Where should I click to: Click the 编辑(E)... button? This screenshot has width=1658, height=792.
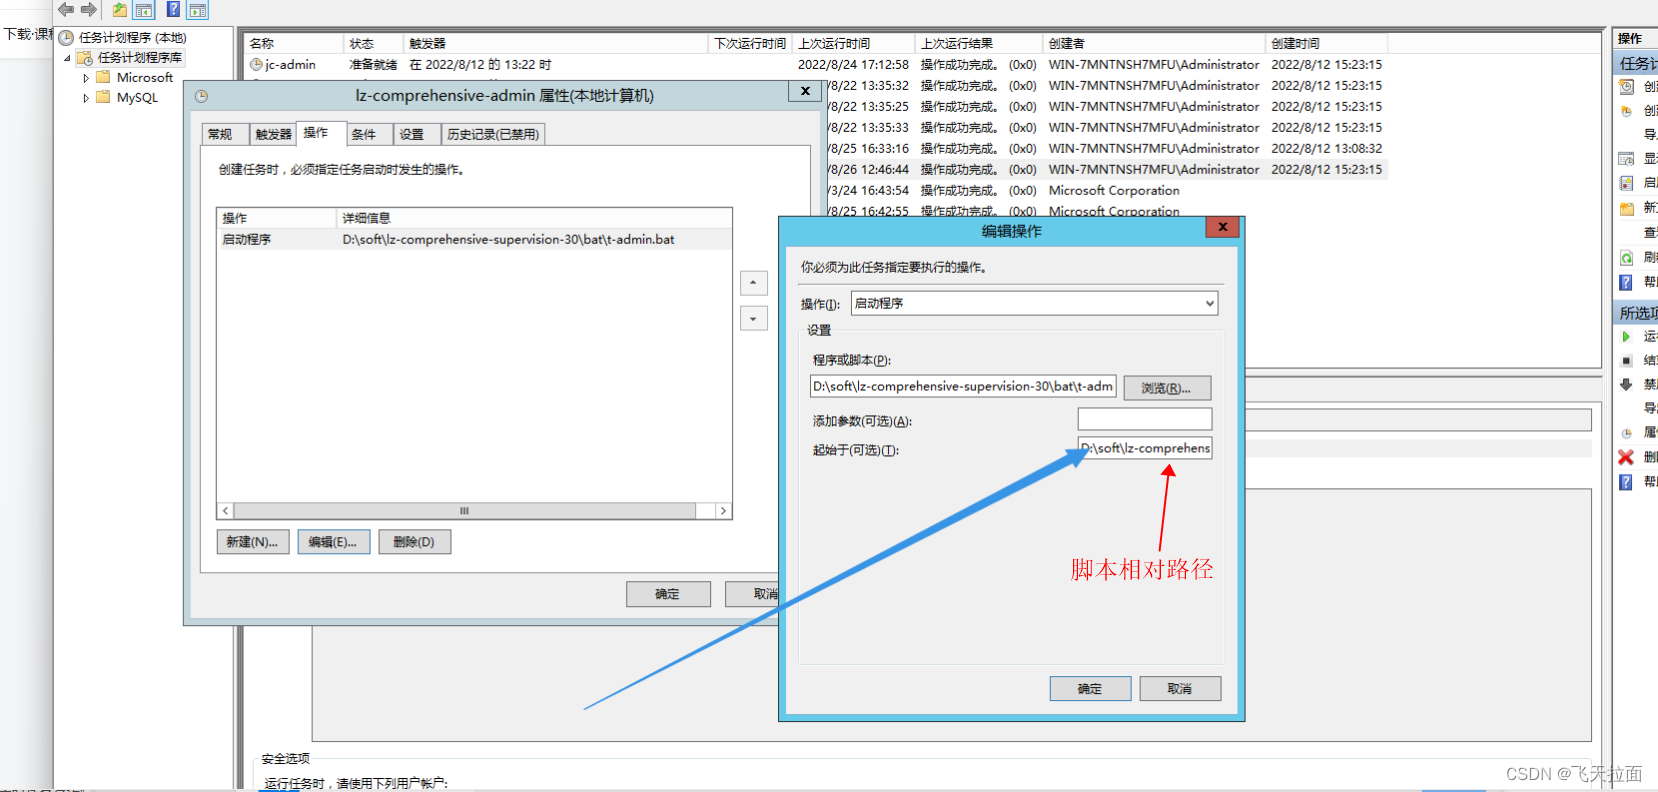coord(333,542)
